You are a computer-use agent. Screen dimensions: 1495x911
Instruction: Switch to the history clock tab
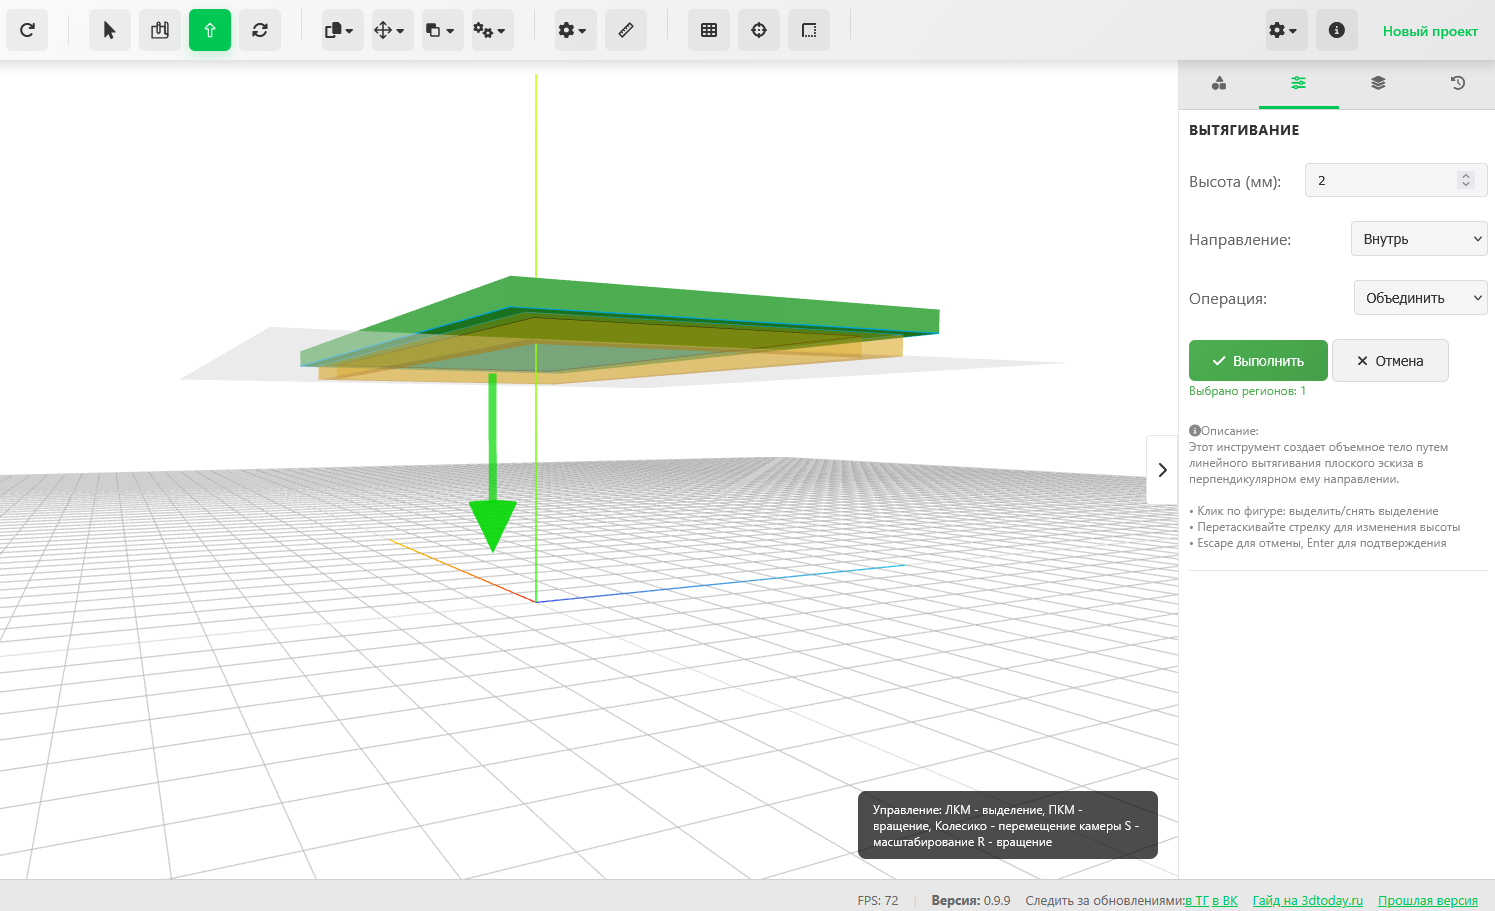[x=1458, y=83]
